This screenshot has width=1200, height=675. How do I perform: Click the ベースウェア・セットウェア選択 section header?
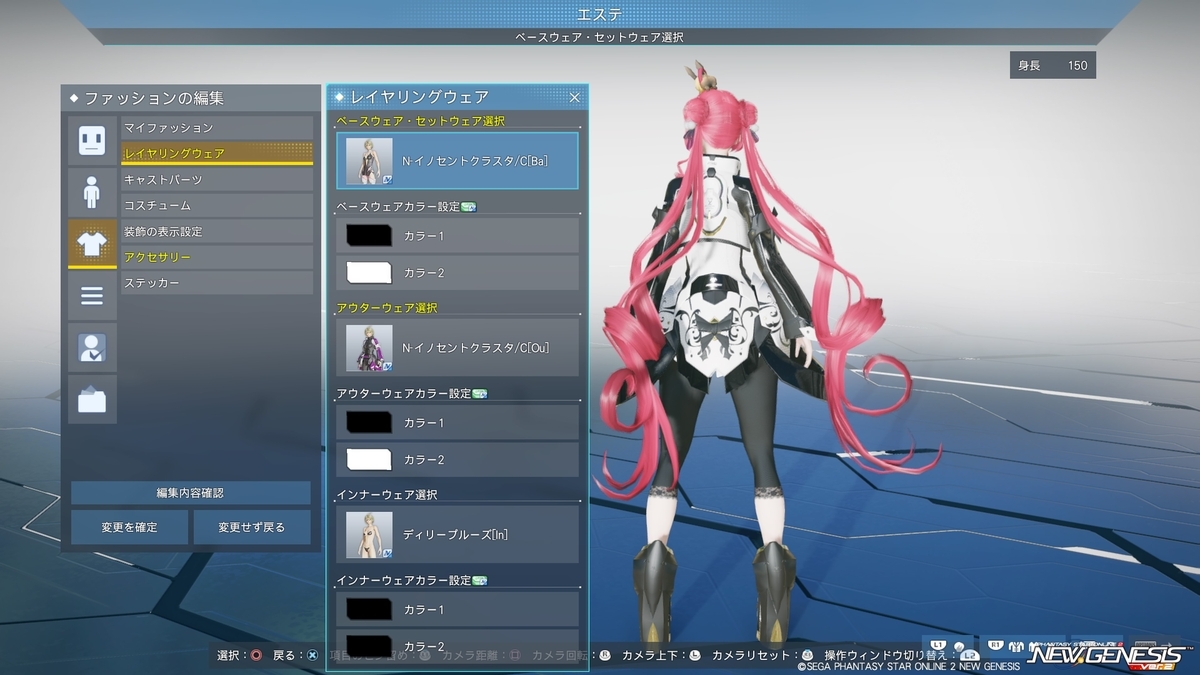click(x=420, y=120)
